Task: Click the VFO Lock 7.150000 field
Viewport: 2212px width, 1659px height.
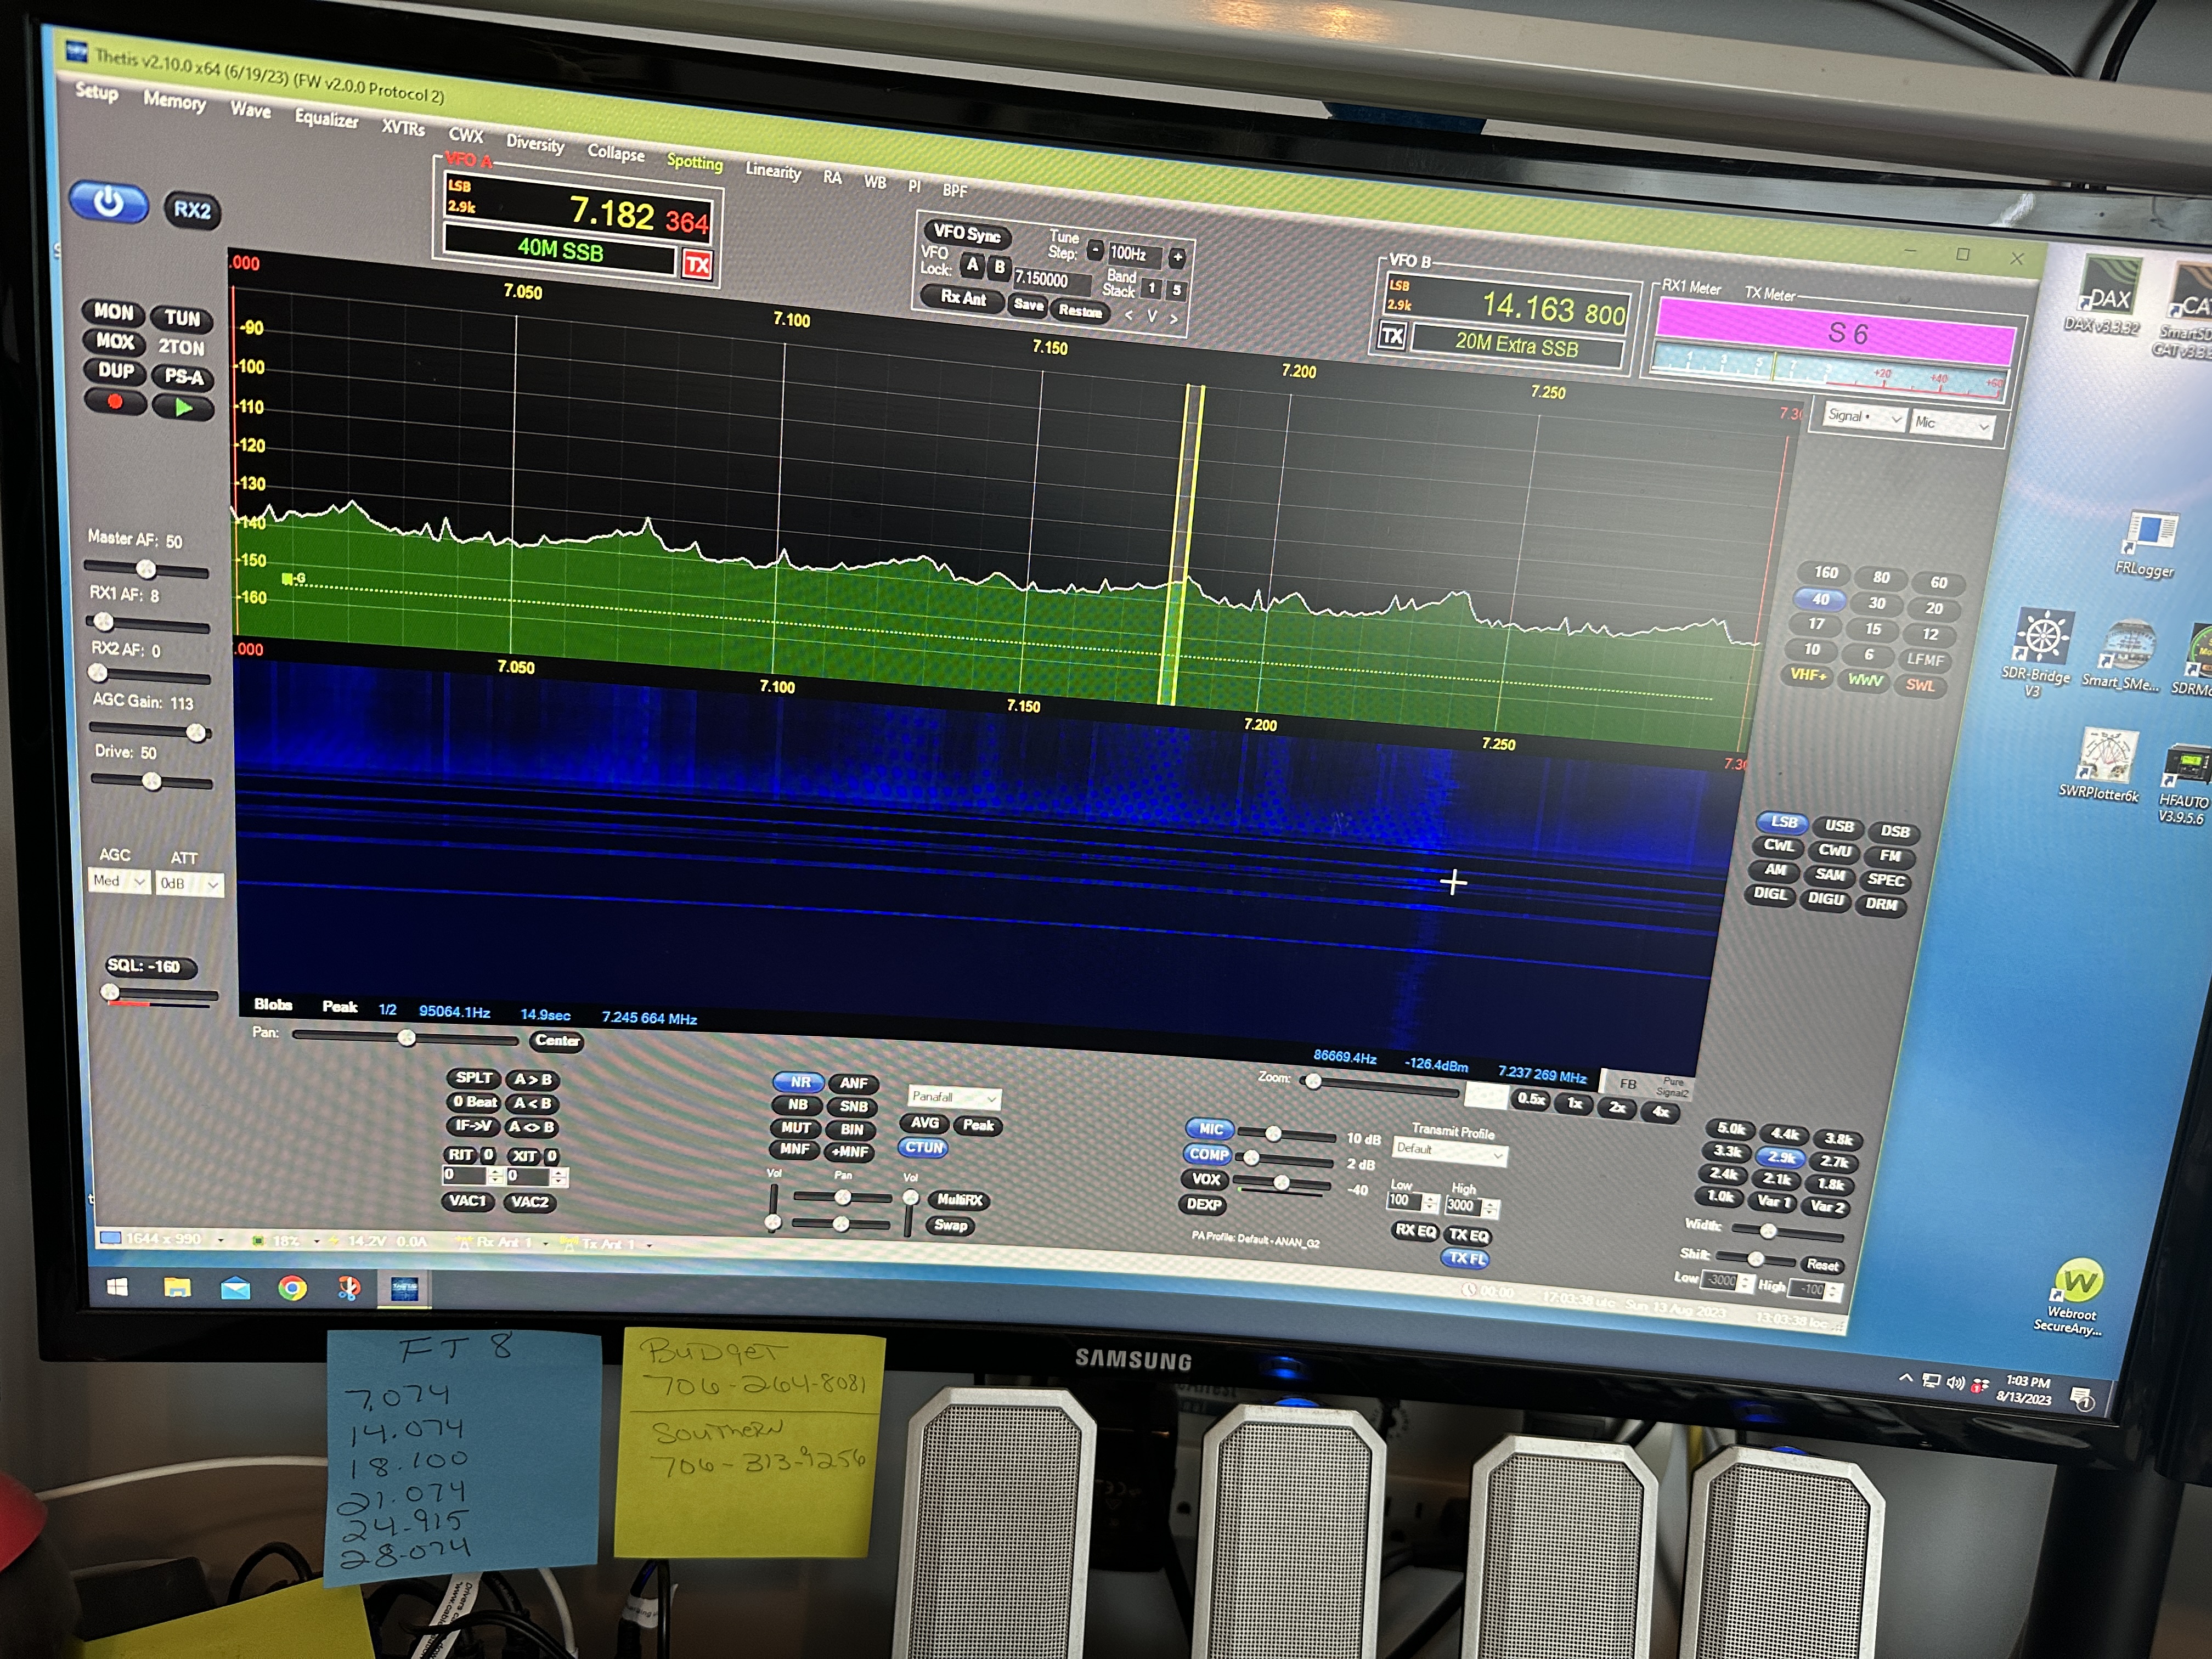Action: 1052,279
